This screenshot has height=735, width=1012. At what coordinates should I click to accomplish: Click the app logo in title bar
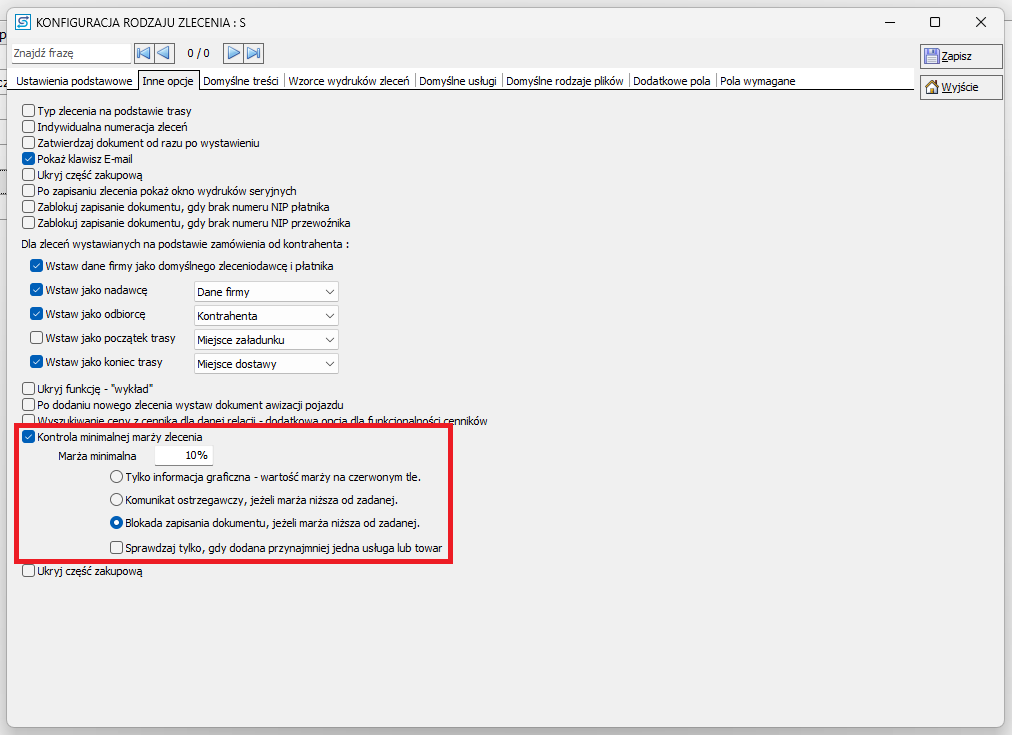(22, 21)
